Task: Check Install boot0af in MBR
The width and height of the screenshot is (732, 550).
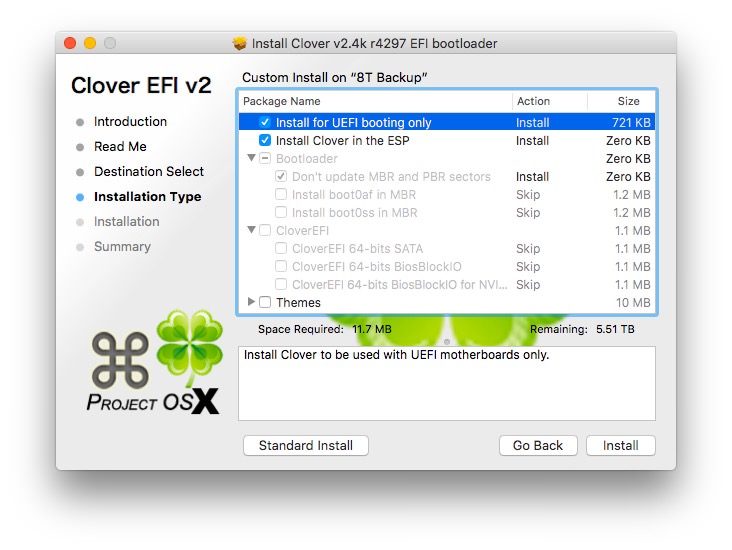Action: click(281, 194)
